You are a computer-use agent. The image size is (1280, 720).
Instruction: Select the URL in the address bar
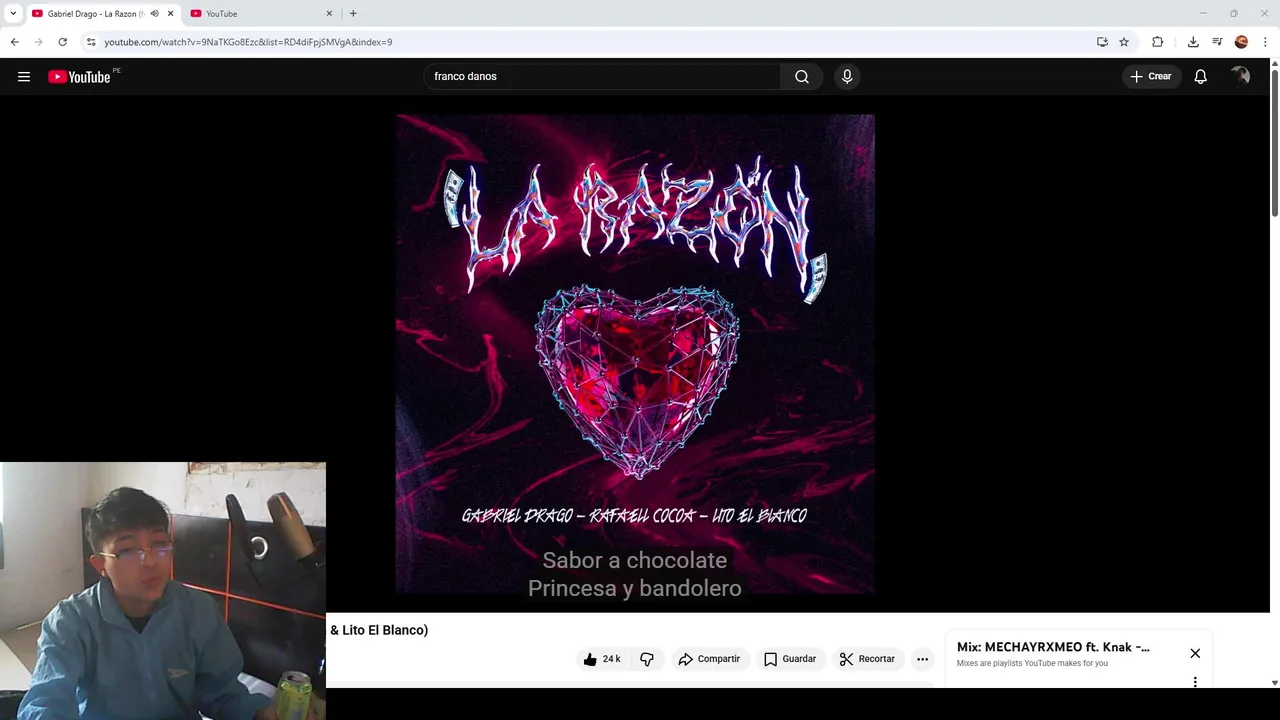coord(248,42)
